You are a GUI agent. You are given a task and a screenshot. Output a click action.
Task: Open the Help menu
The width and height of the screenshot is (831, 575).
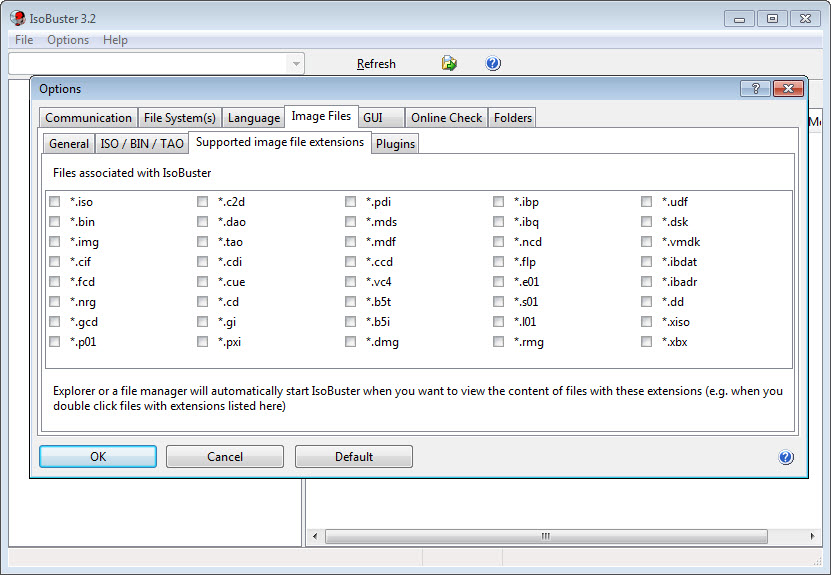115,40
